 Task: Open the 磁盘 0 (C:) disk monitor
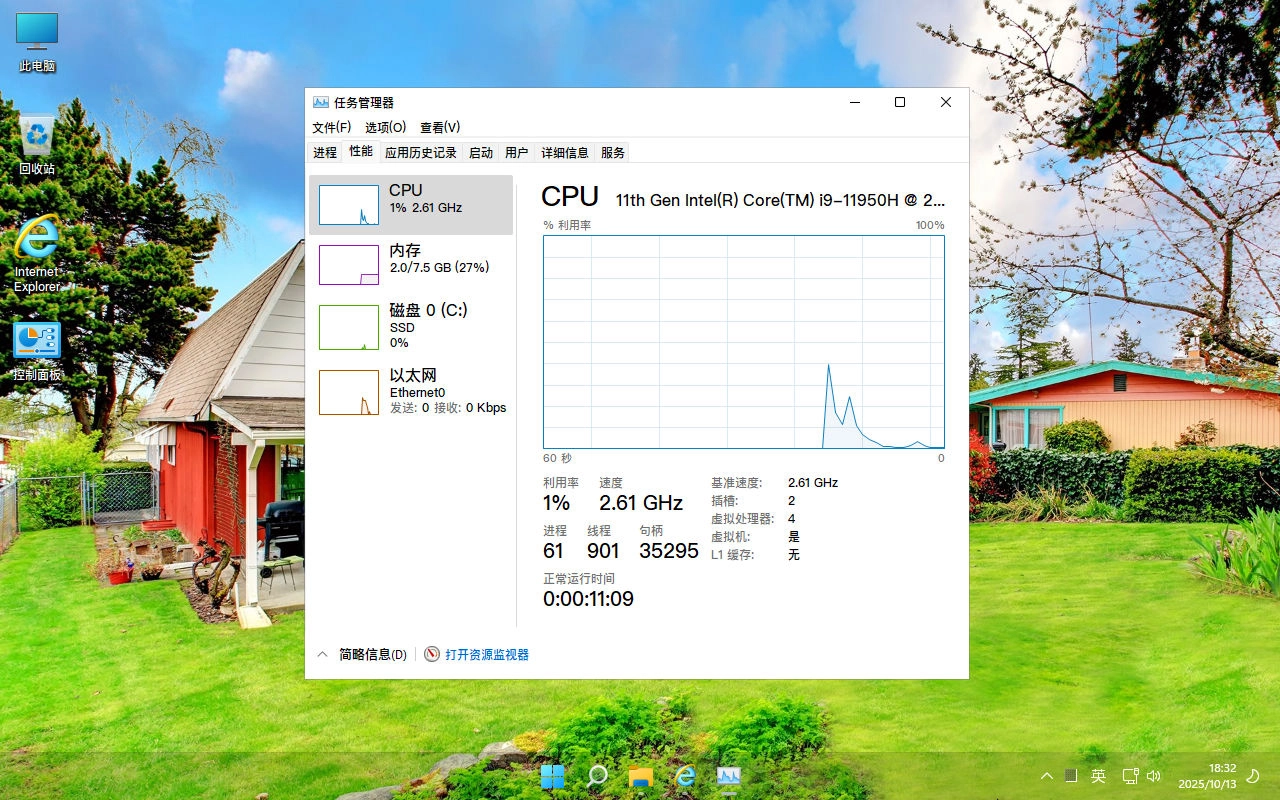click(x=410, y=326)
